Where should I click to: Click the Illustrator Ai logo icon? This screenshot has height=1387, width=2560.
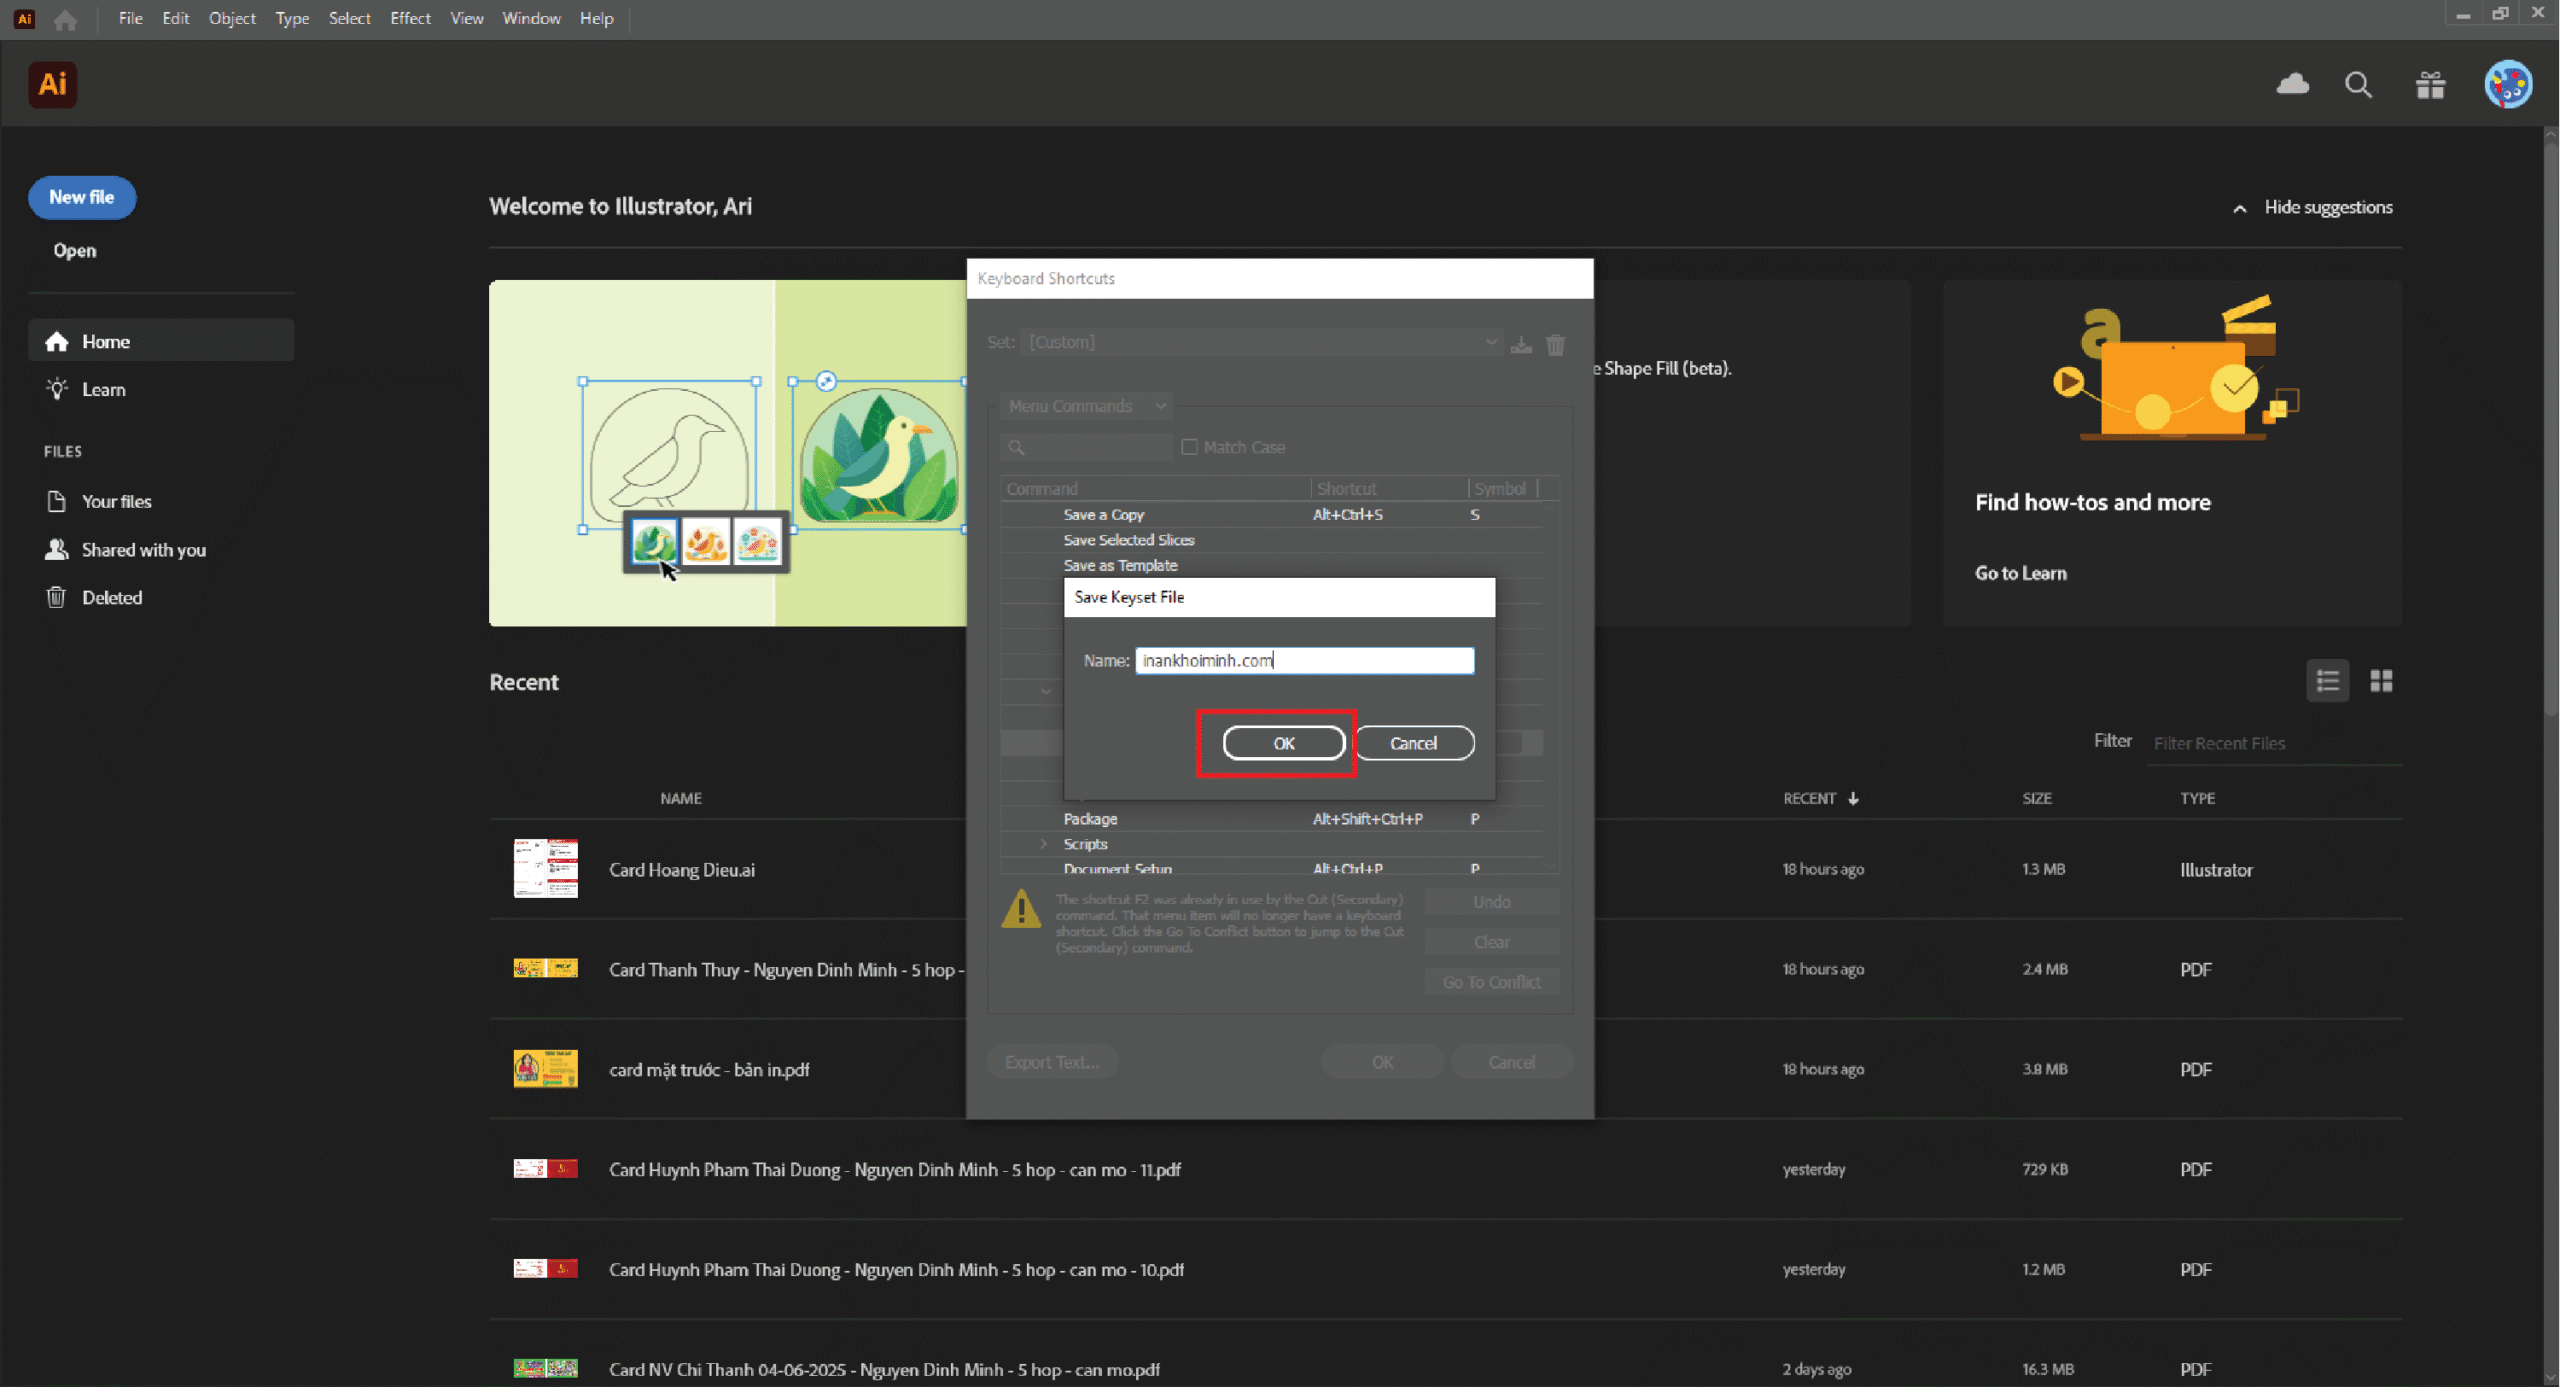[x=52, y=84]
